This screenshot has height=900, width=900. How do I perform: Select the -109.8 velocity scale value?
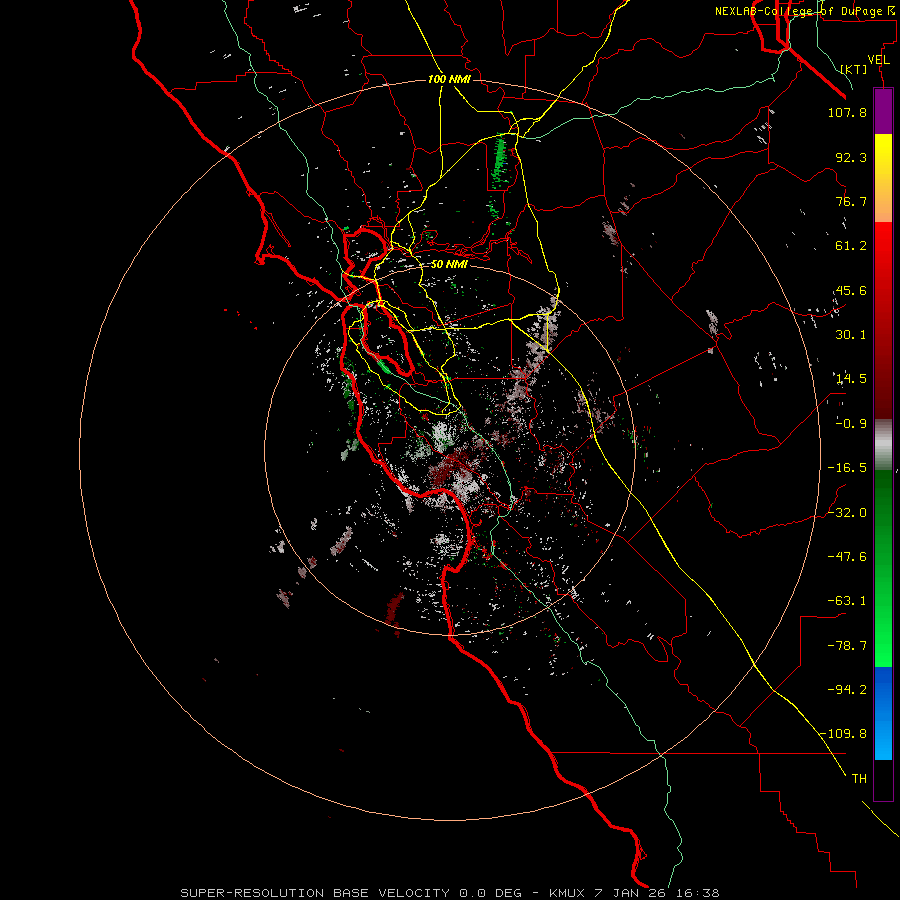point(844,734)
